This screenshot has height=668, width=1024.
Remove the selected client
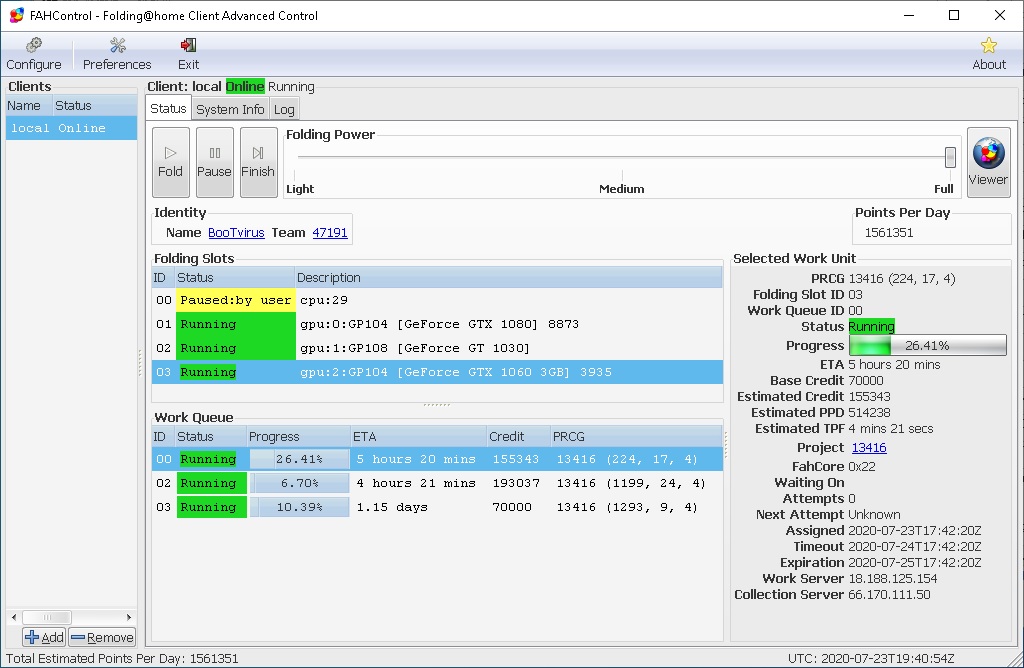coord(101,637)
